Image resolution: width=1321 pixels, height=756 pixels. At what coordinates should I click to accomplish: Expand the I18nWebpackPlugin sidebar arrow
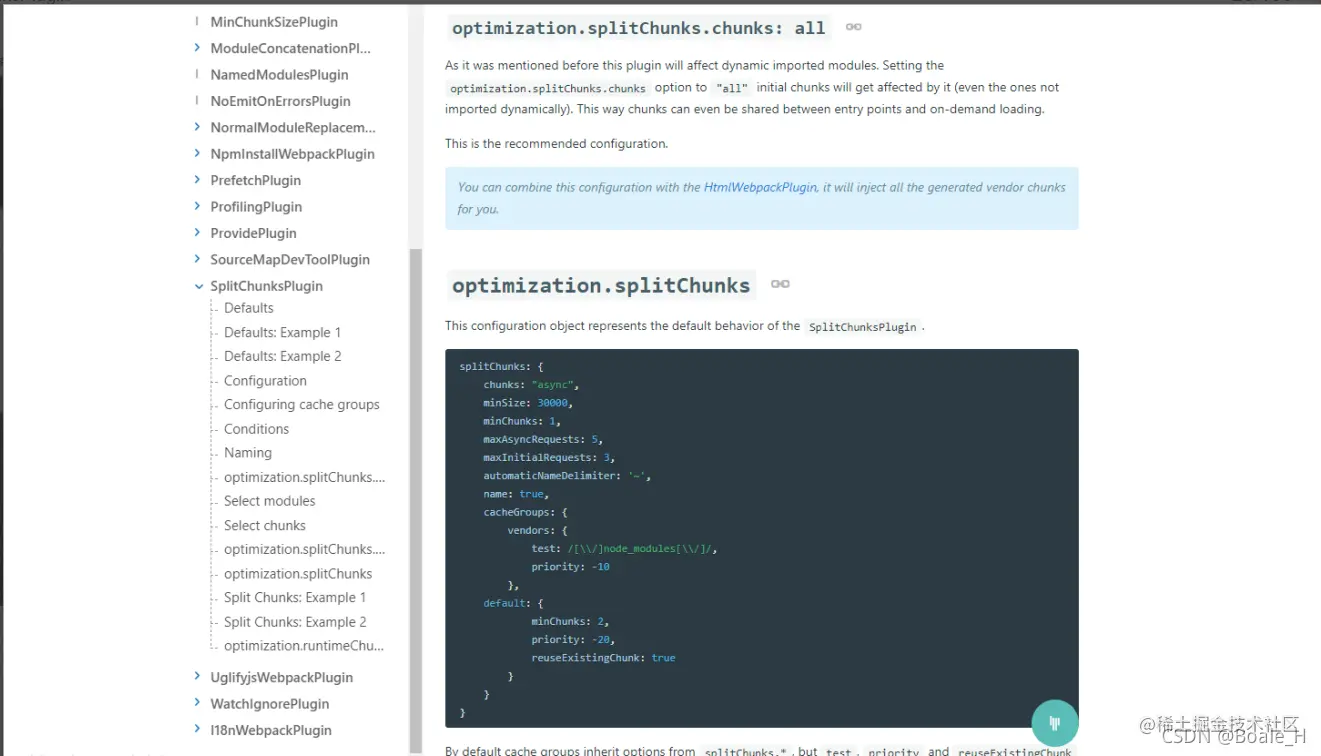[x=198, y=730]
